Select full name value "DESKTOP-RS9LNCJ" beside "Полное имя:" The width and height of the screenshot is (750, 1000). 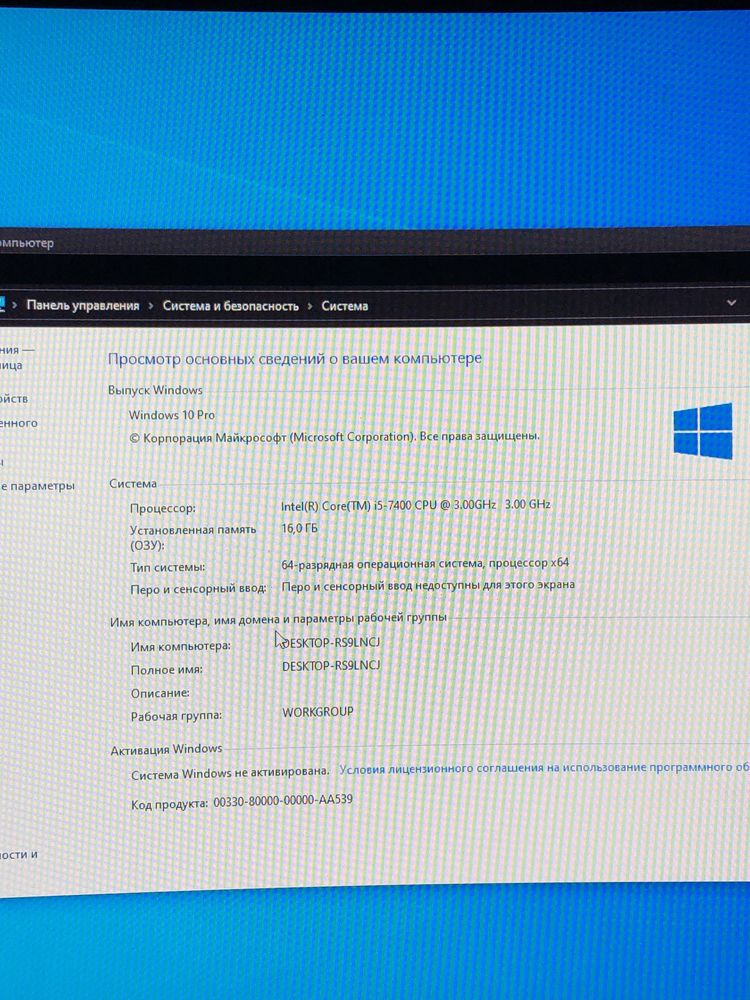point(331,666)
